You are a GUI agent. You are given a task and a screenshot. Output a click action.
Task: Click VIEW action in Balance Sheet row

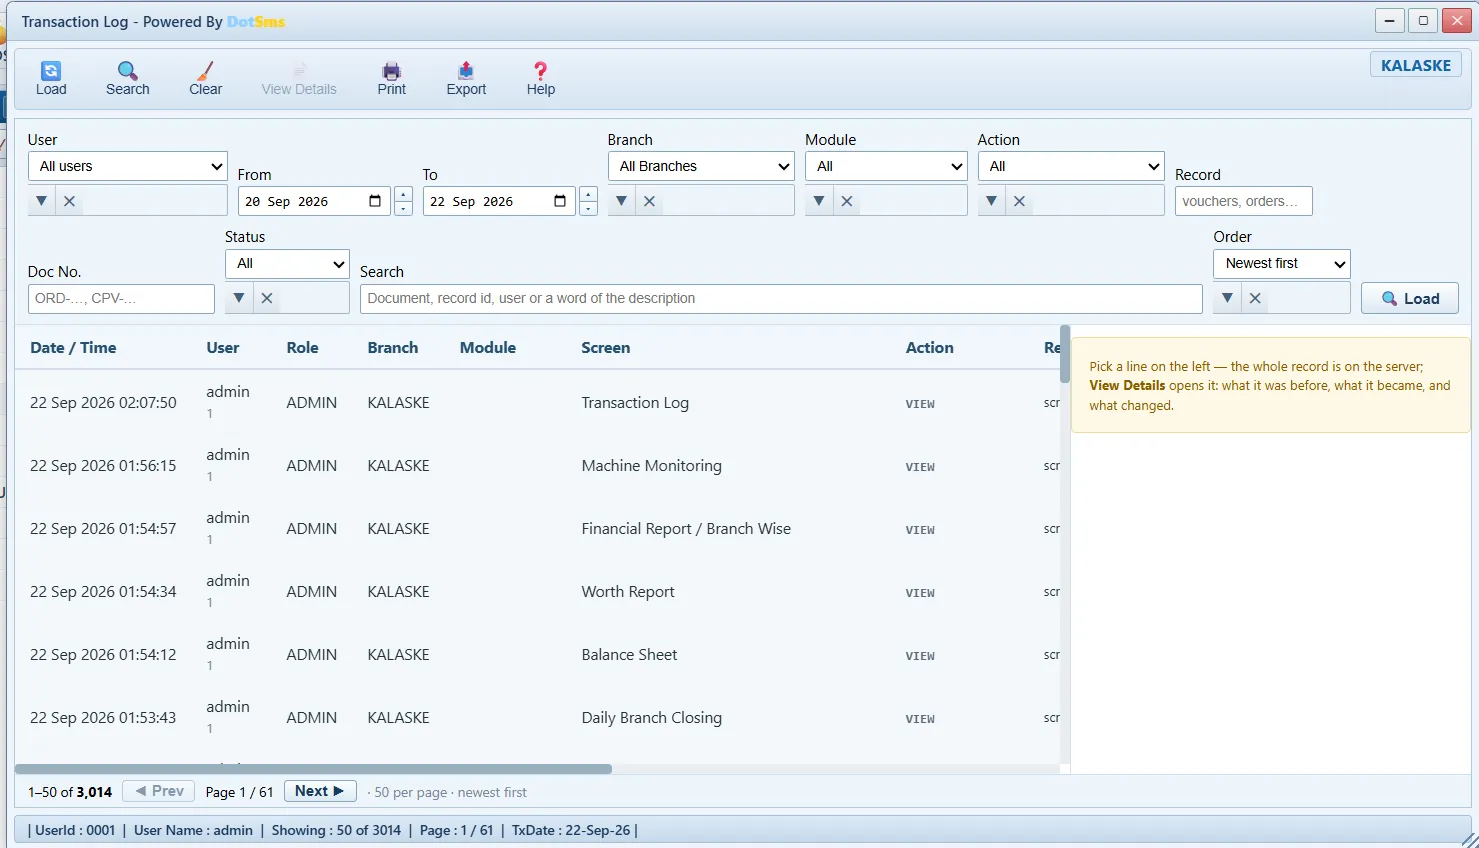[x=920, y=656]
